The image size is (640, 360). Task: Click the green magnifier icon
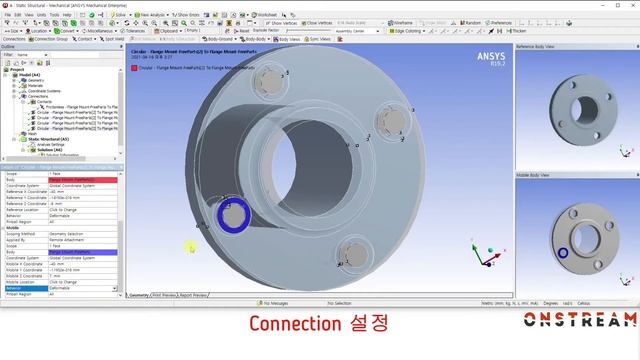[x=184, y=23]
